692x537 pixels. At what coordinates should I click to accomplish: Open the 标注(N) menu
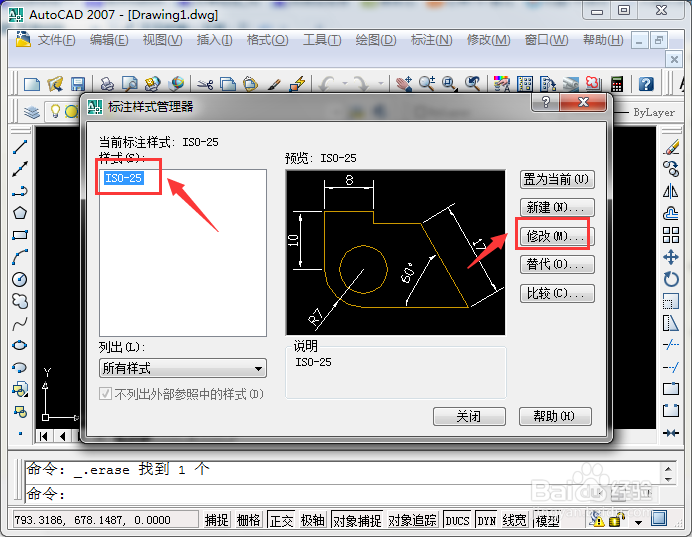(431, 40)
